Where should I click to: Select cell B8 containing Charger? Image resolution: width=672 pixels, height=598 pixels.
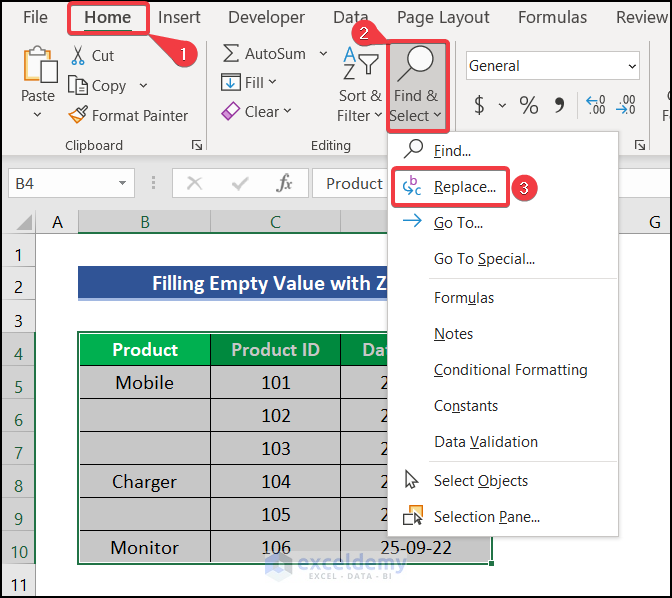pos(144,482)
